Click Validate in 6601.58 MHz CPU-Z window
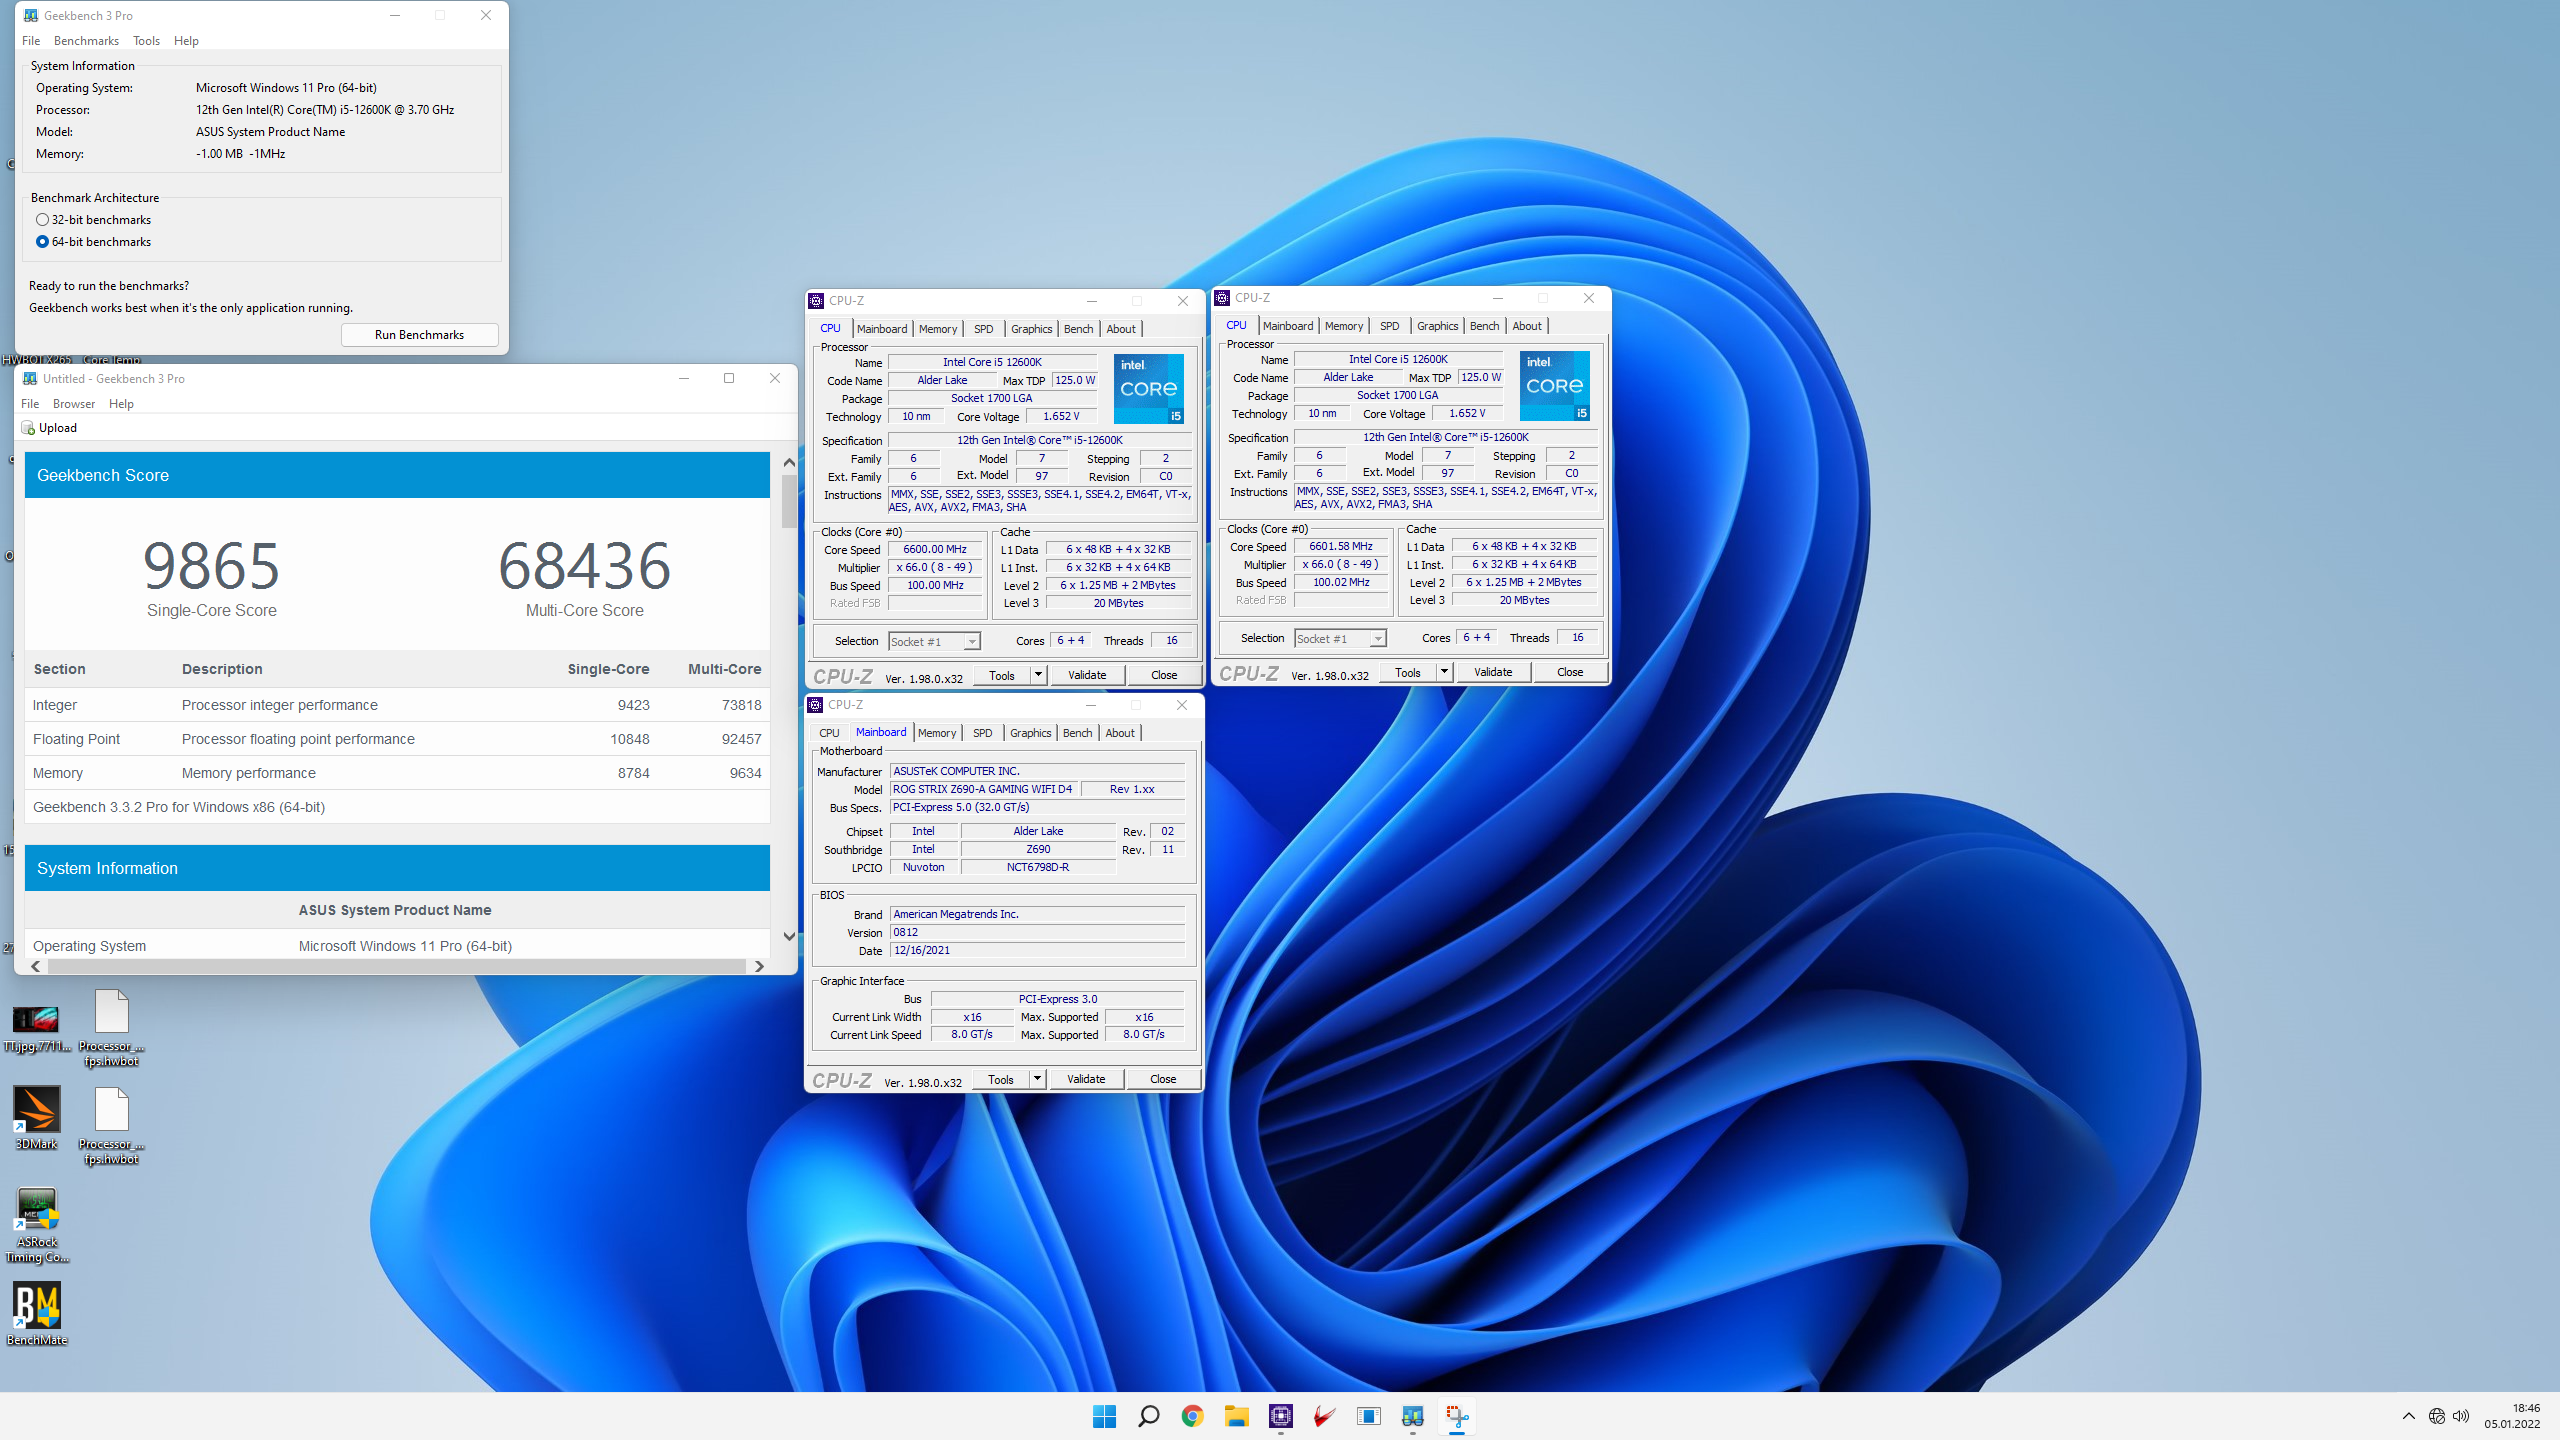The width and height of the screenshot is (2560, 1440). tap(1493, 672)
